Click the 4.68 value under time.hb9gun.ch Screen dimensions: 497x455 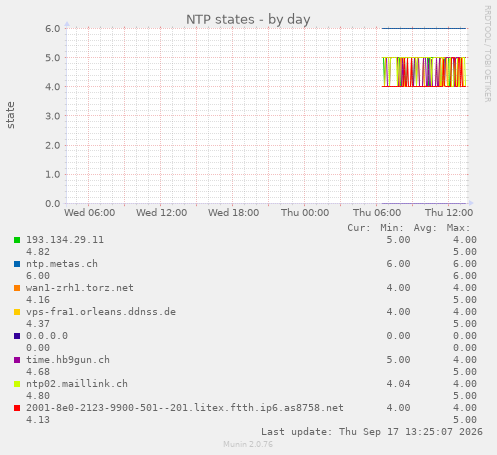[x=38, y=372]
